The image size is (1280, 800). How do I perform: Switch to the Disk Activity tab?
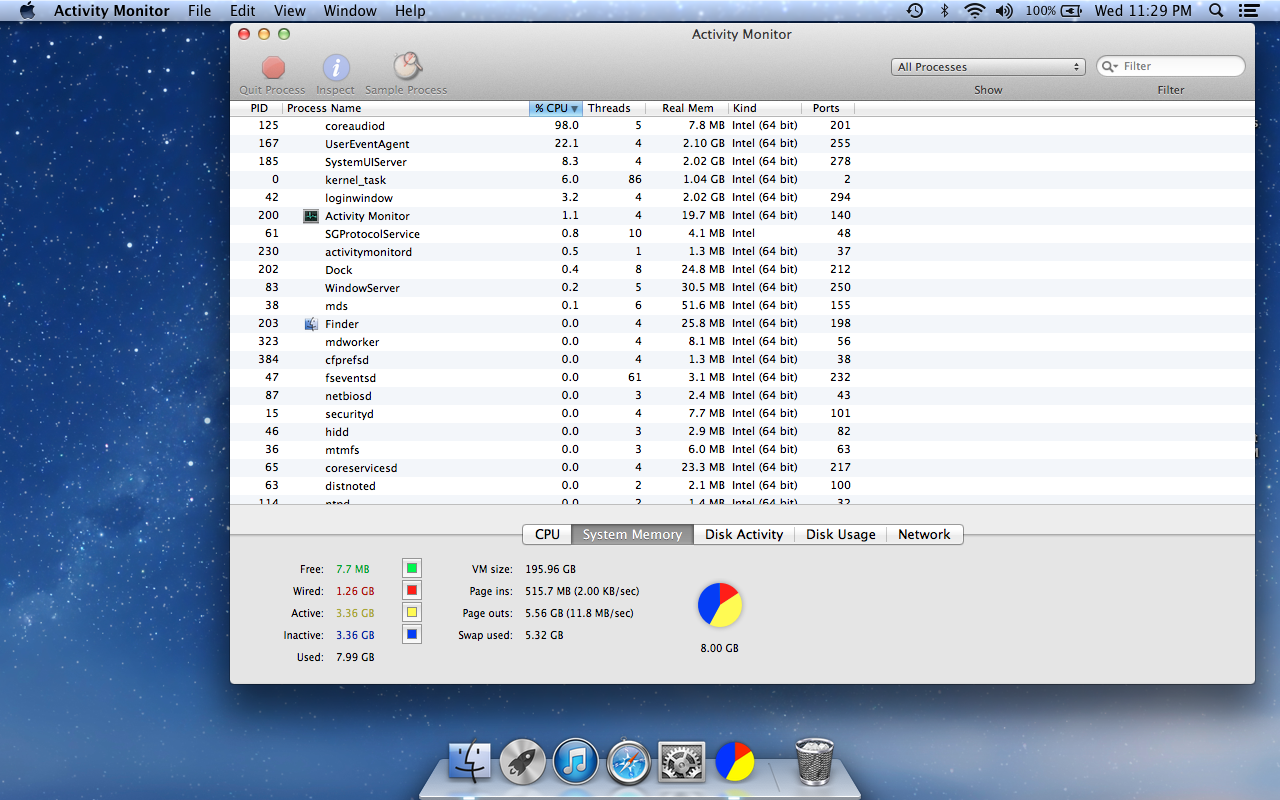point(744,534)
